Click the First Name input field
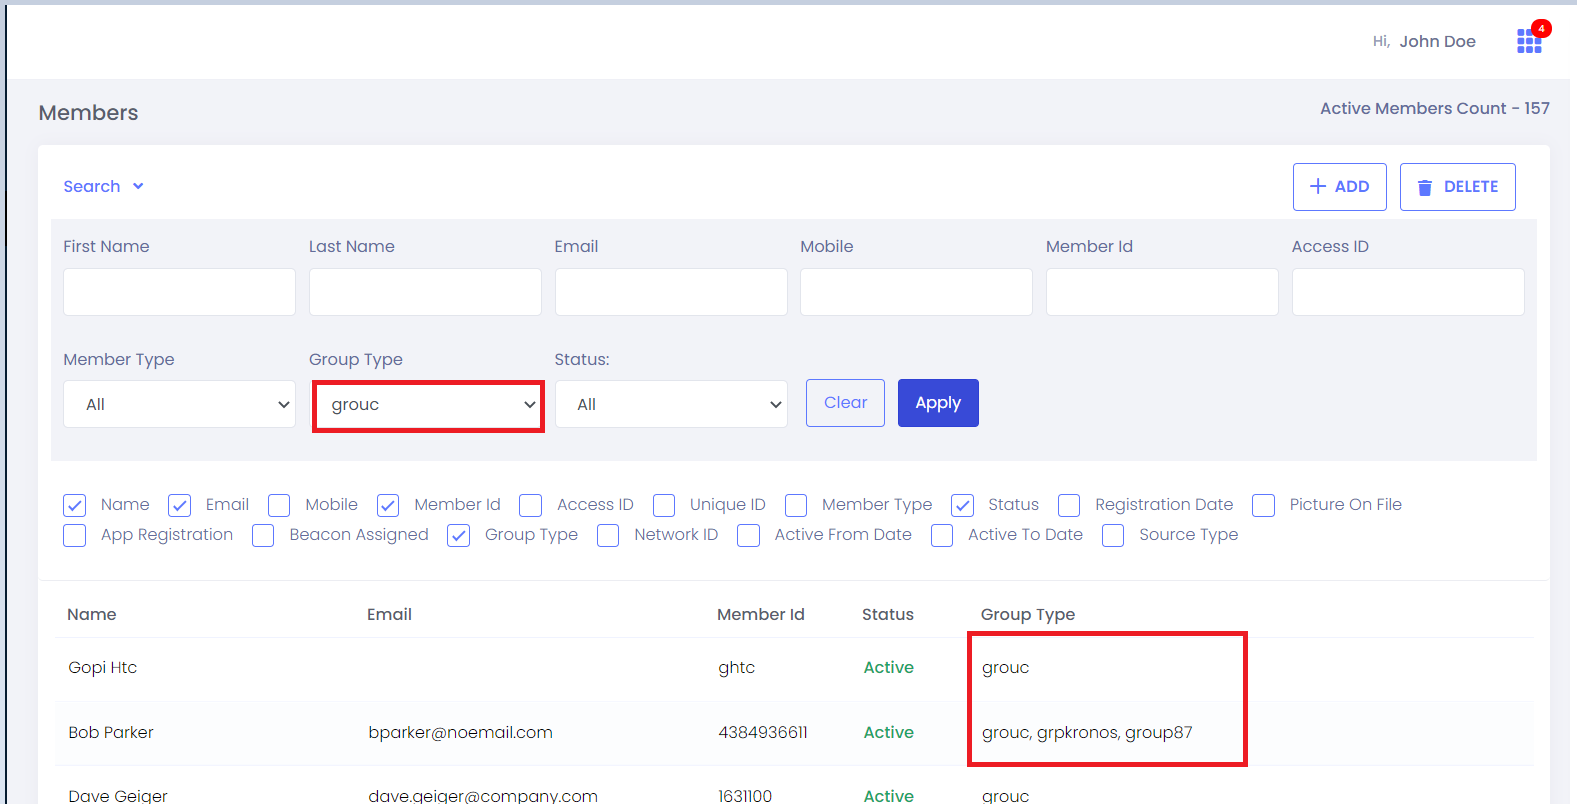 click(179, 292)
